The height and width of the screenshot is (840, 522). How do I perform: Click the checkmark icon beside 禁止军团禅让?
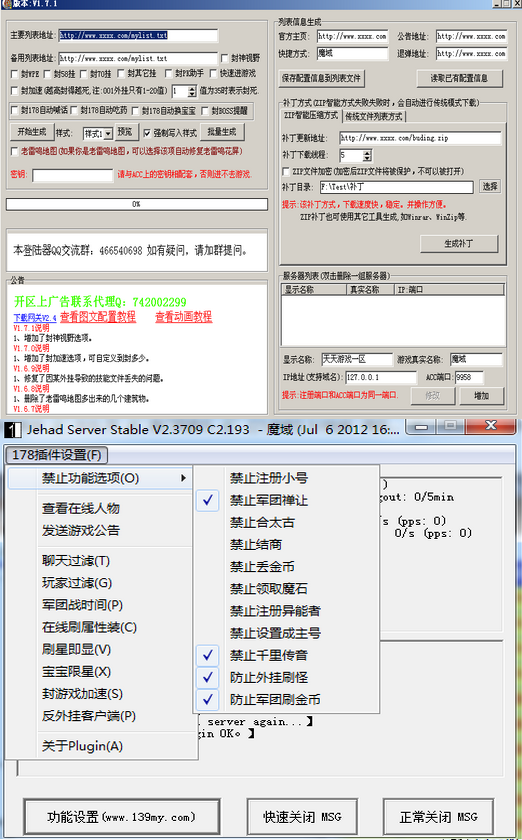tap(208, 500)
